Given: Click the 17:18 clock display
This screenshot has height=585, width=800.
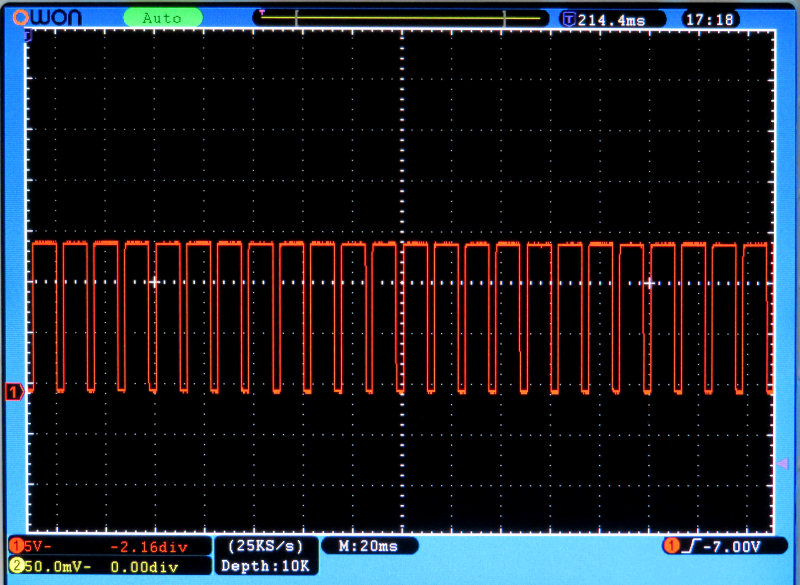Looking at the screenshot, I should click(x=710, y=20).
